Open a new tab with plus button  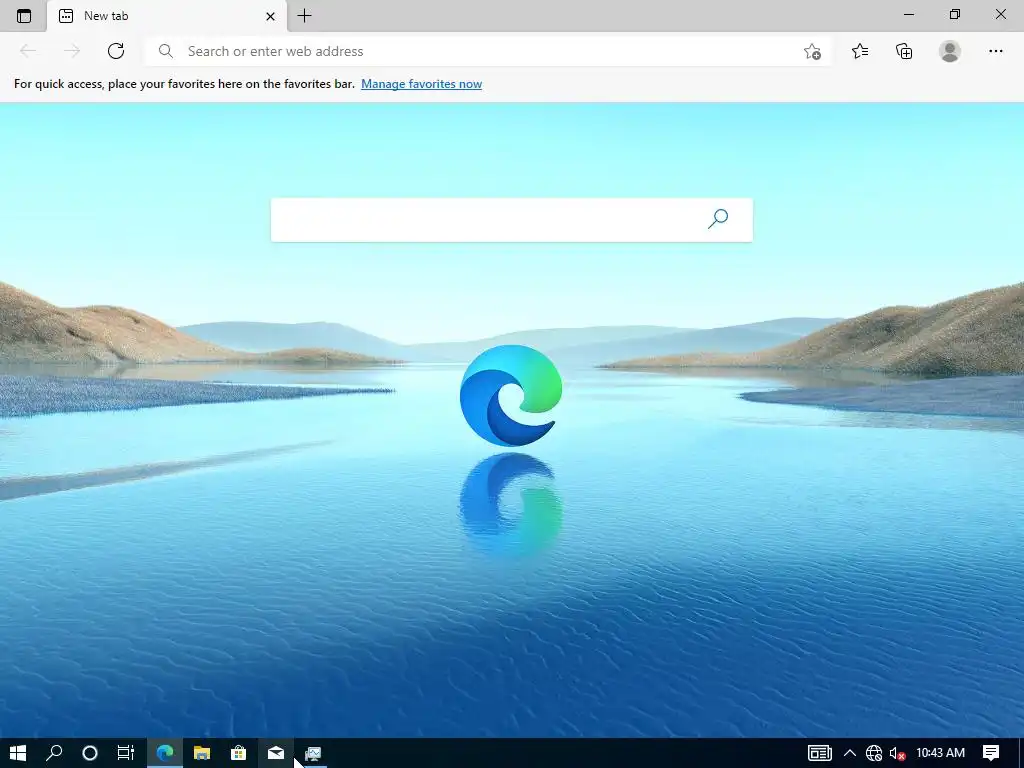pyautogui.click(x=304, y=16)
